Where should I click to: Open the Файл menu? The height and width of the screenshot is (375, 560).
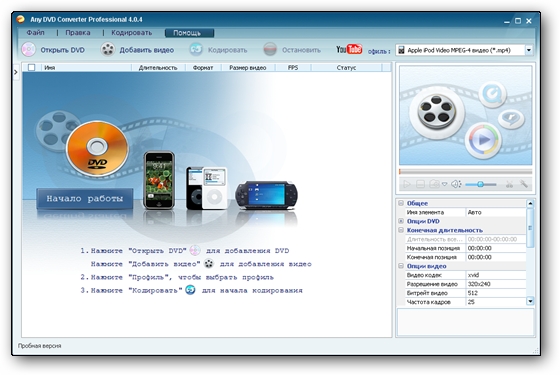pyautogui.click(x=35, y=32)
